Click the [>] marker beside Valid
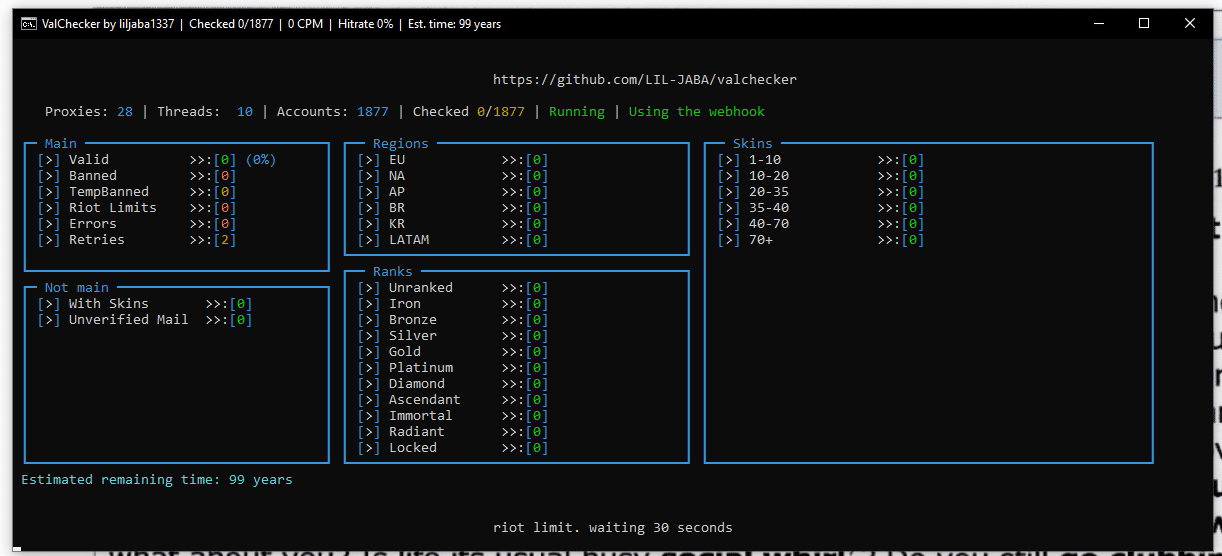This screenshot has width=1222, height=556. pos(49,160)
